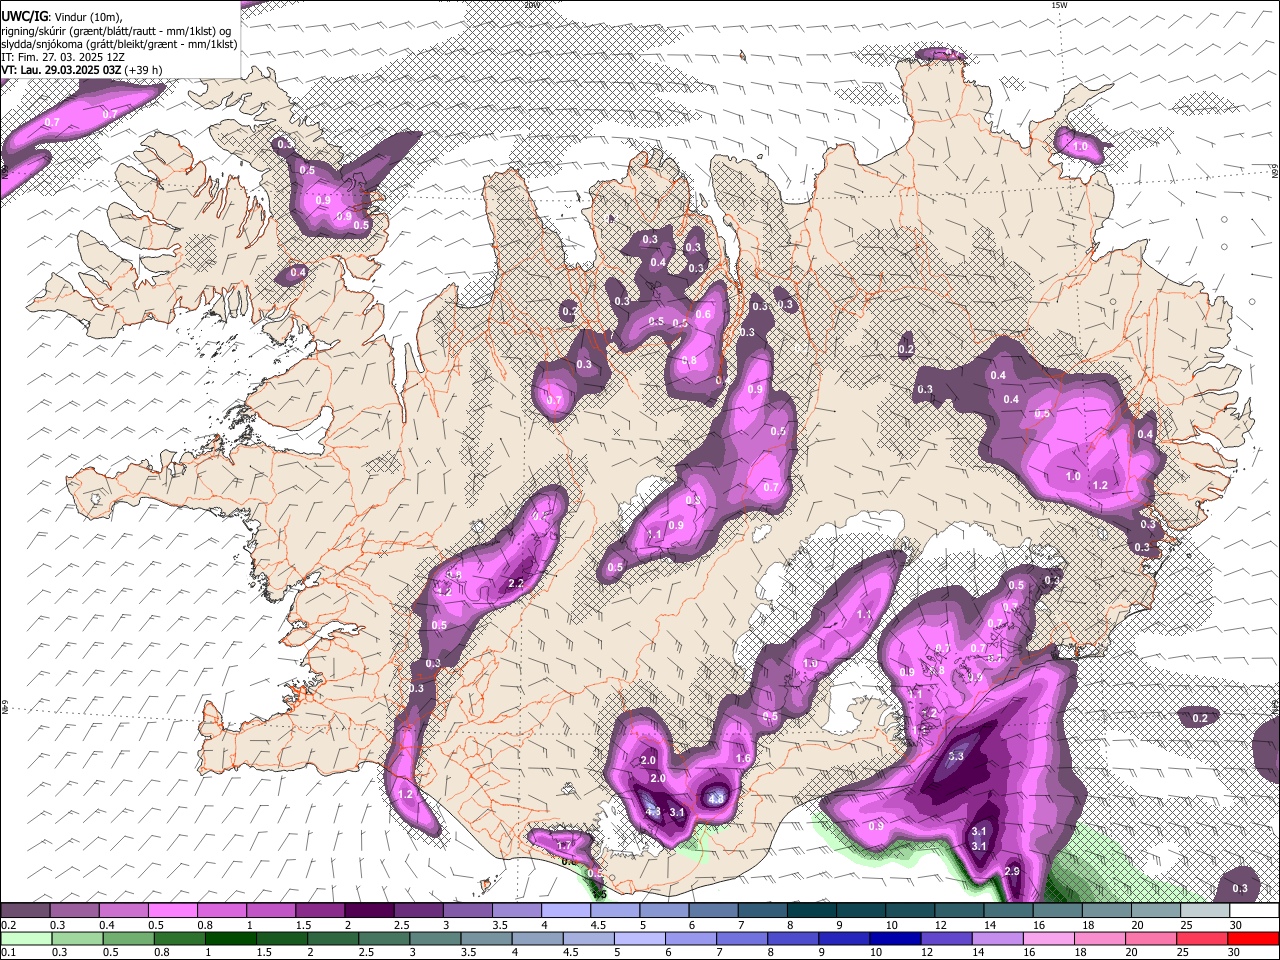This screenshot has width=1280, height=960.
Task: Click the '20W' longitude label at the top edge
Action: click(x=532, y=5)
